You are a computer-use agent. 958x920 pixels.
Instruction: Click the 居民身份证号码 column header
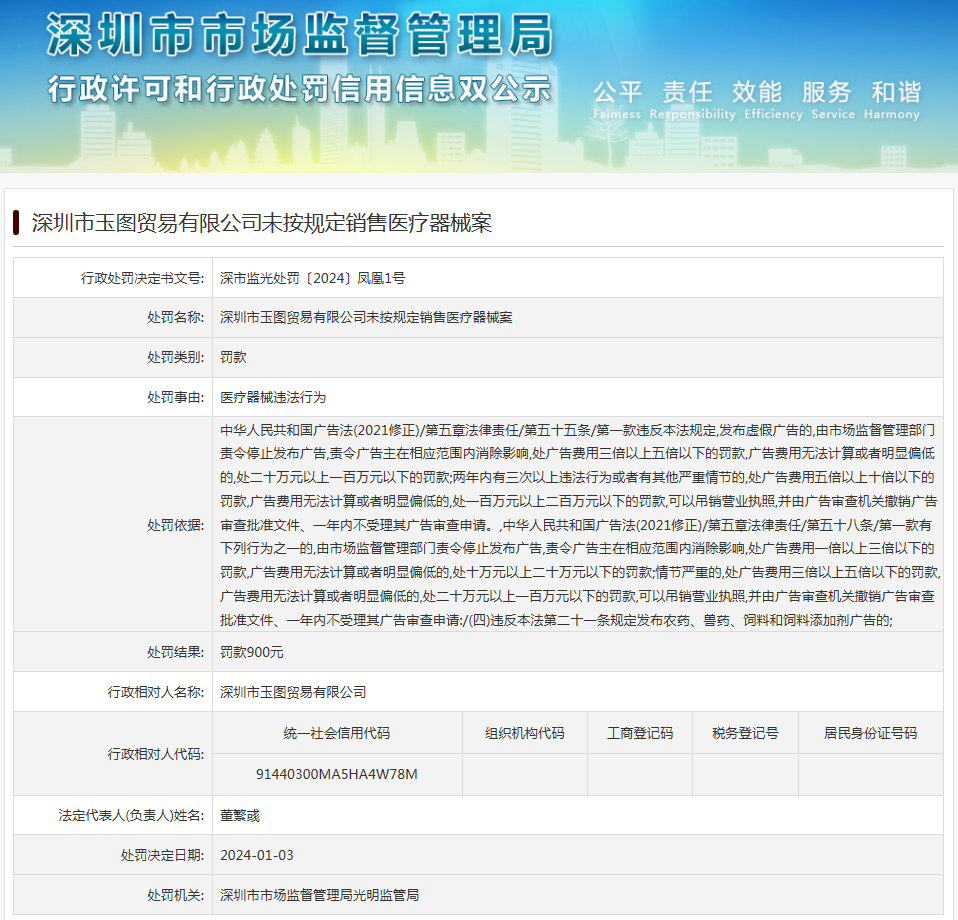coord(871,733)
